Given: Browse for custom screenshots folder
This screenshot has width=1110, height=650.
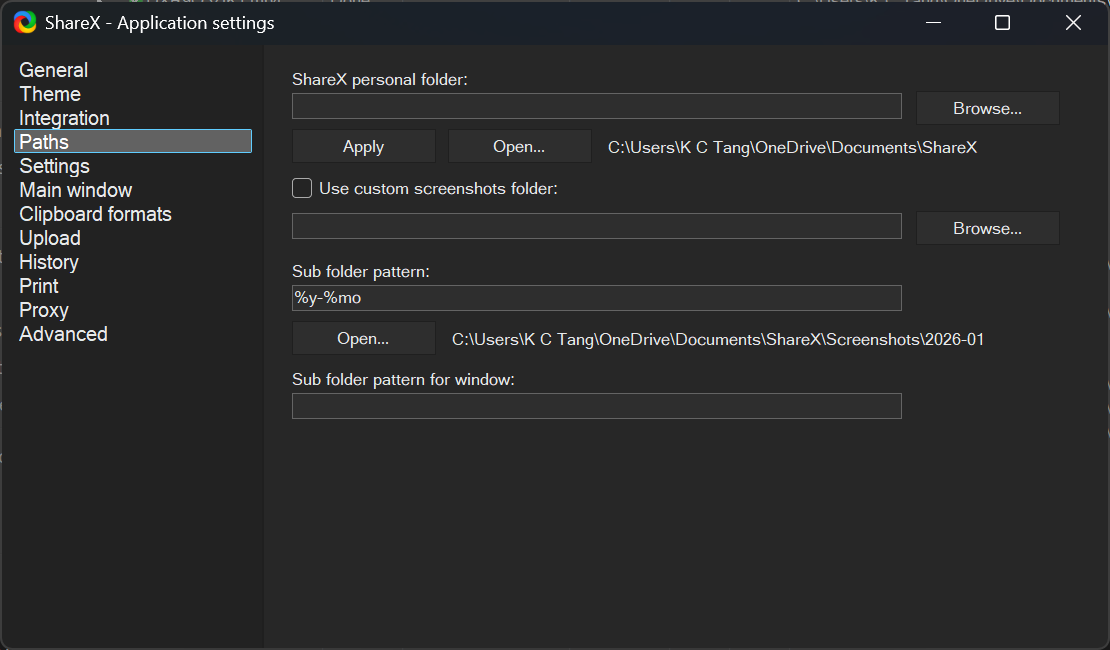Looking at the screenshot, I should pos(987,228).
